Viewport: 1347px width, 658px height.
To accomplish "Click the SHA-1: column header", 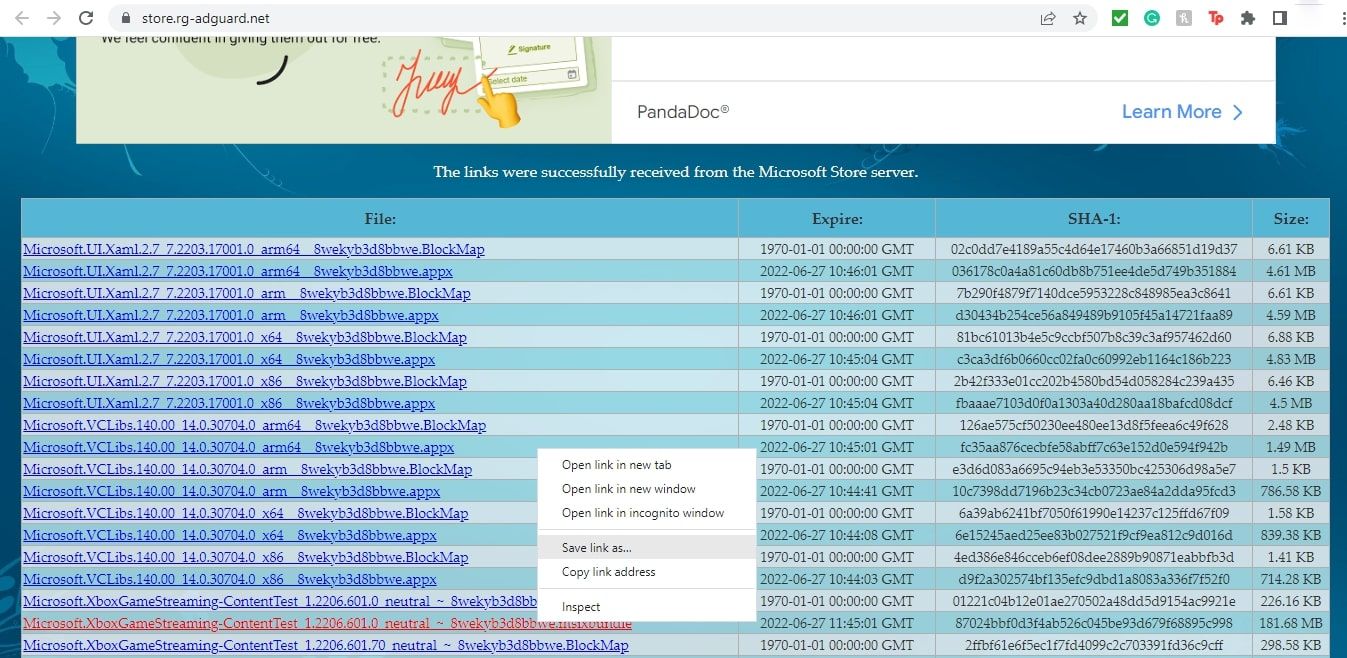I will [x=1094, y=218].
